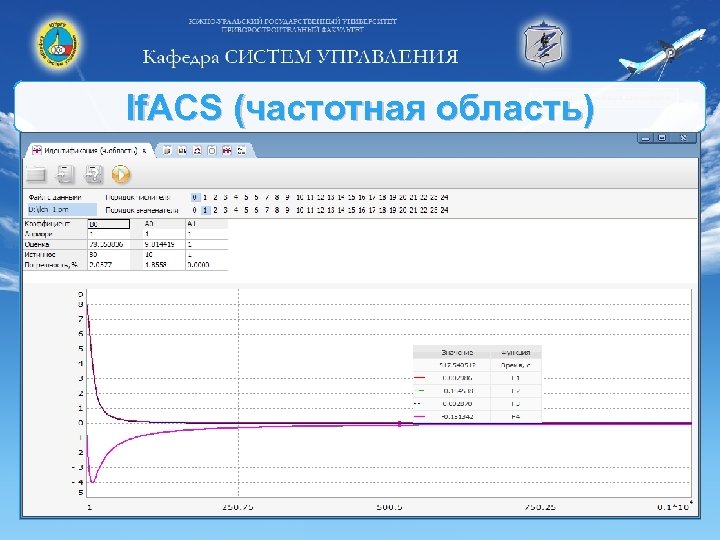Select the A1 coefficient header cell
Viewport: 720px width, 540px height.
pos(207,224)
